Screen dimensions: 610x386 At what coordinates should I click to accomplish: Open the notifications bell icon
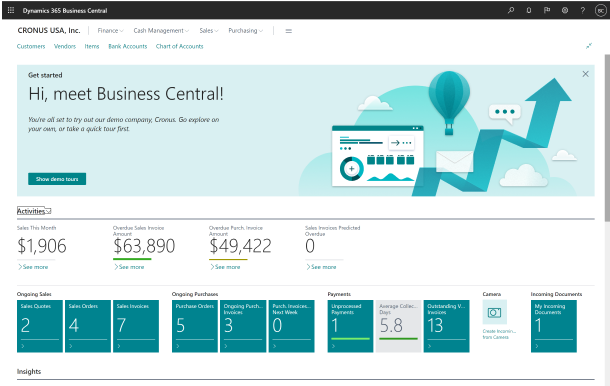529,11
